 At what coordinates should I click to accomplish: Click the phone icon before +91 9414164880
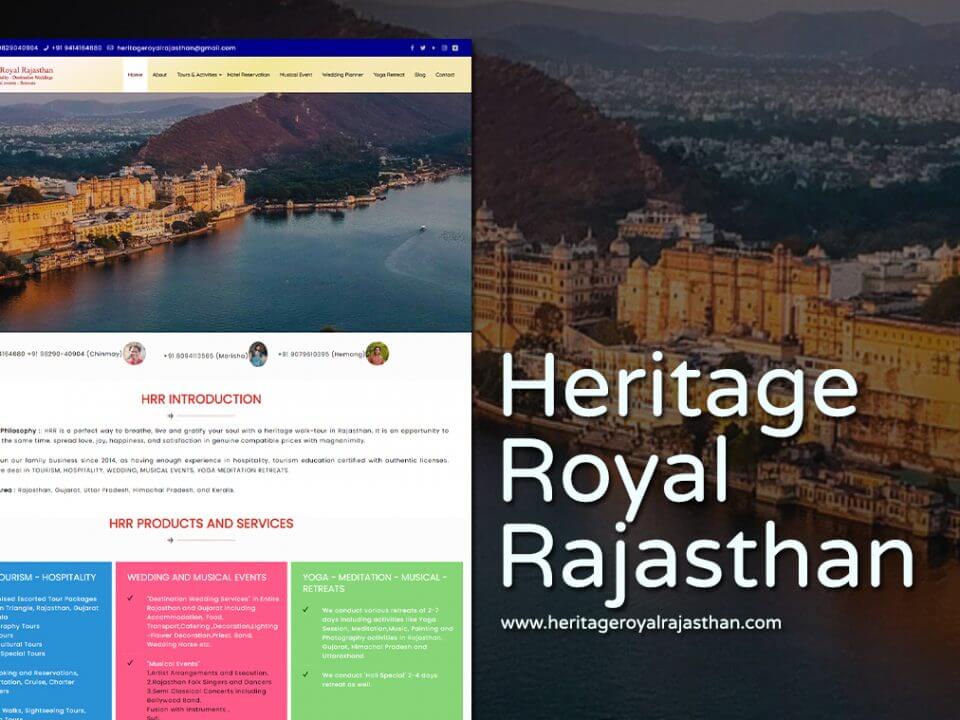(46, 48)
